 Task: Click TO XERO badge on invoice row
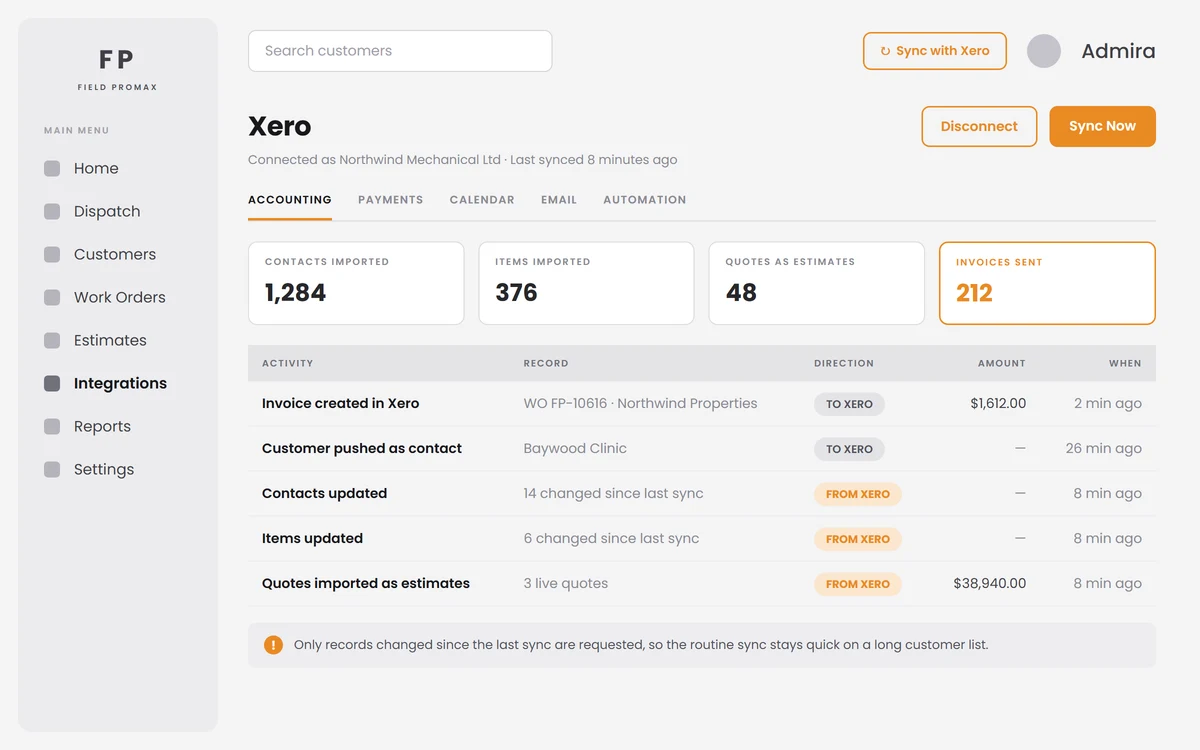[849, 404]
